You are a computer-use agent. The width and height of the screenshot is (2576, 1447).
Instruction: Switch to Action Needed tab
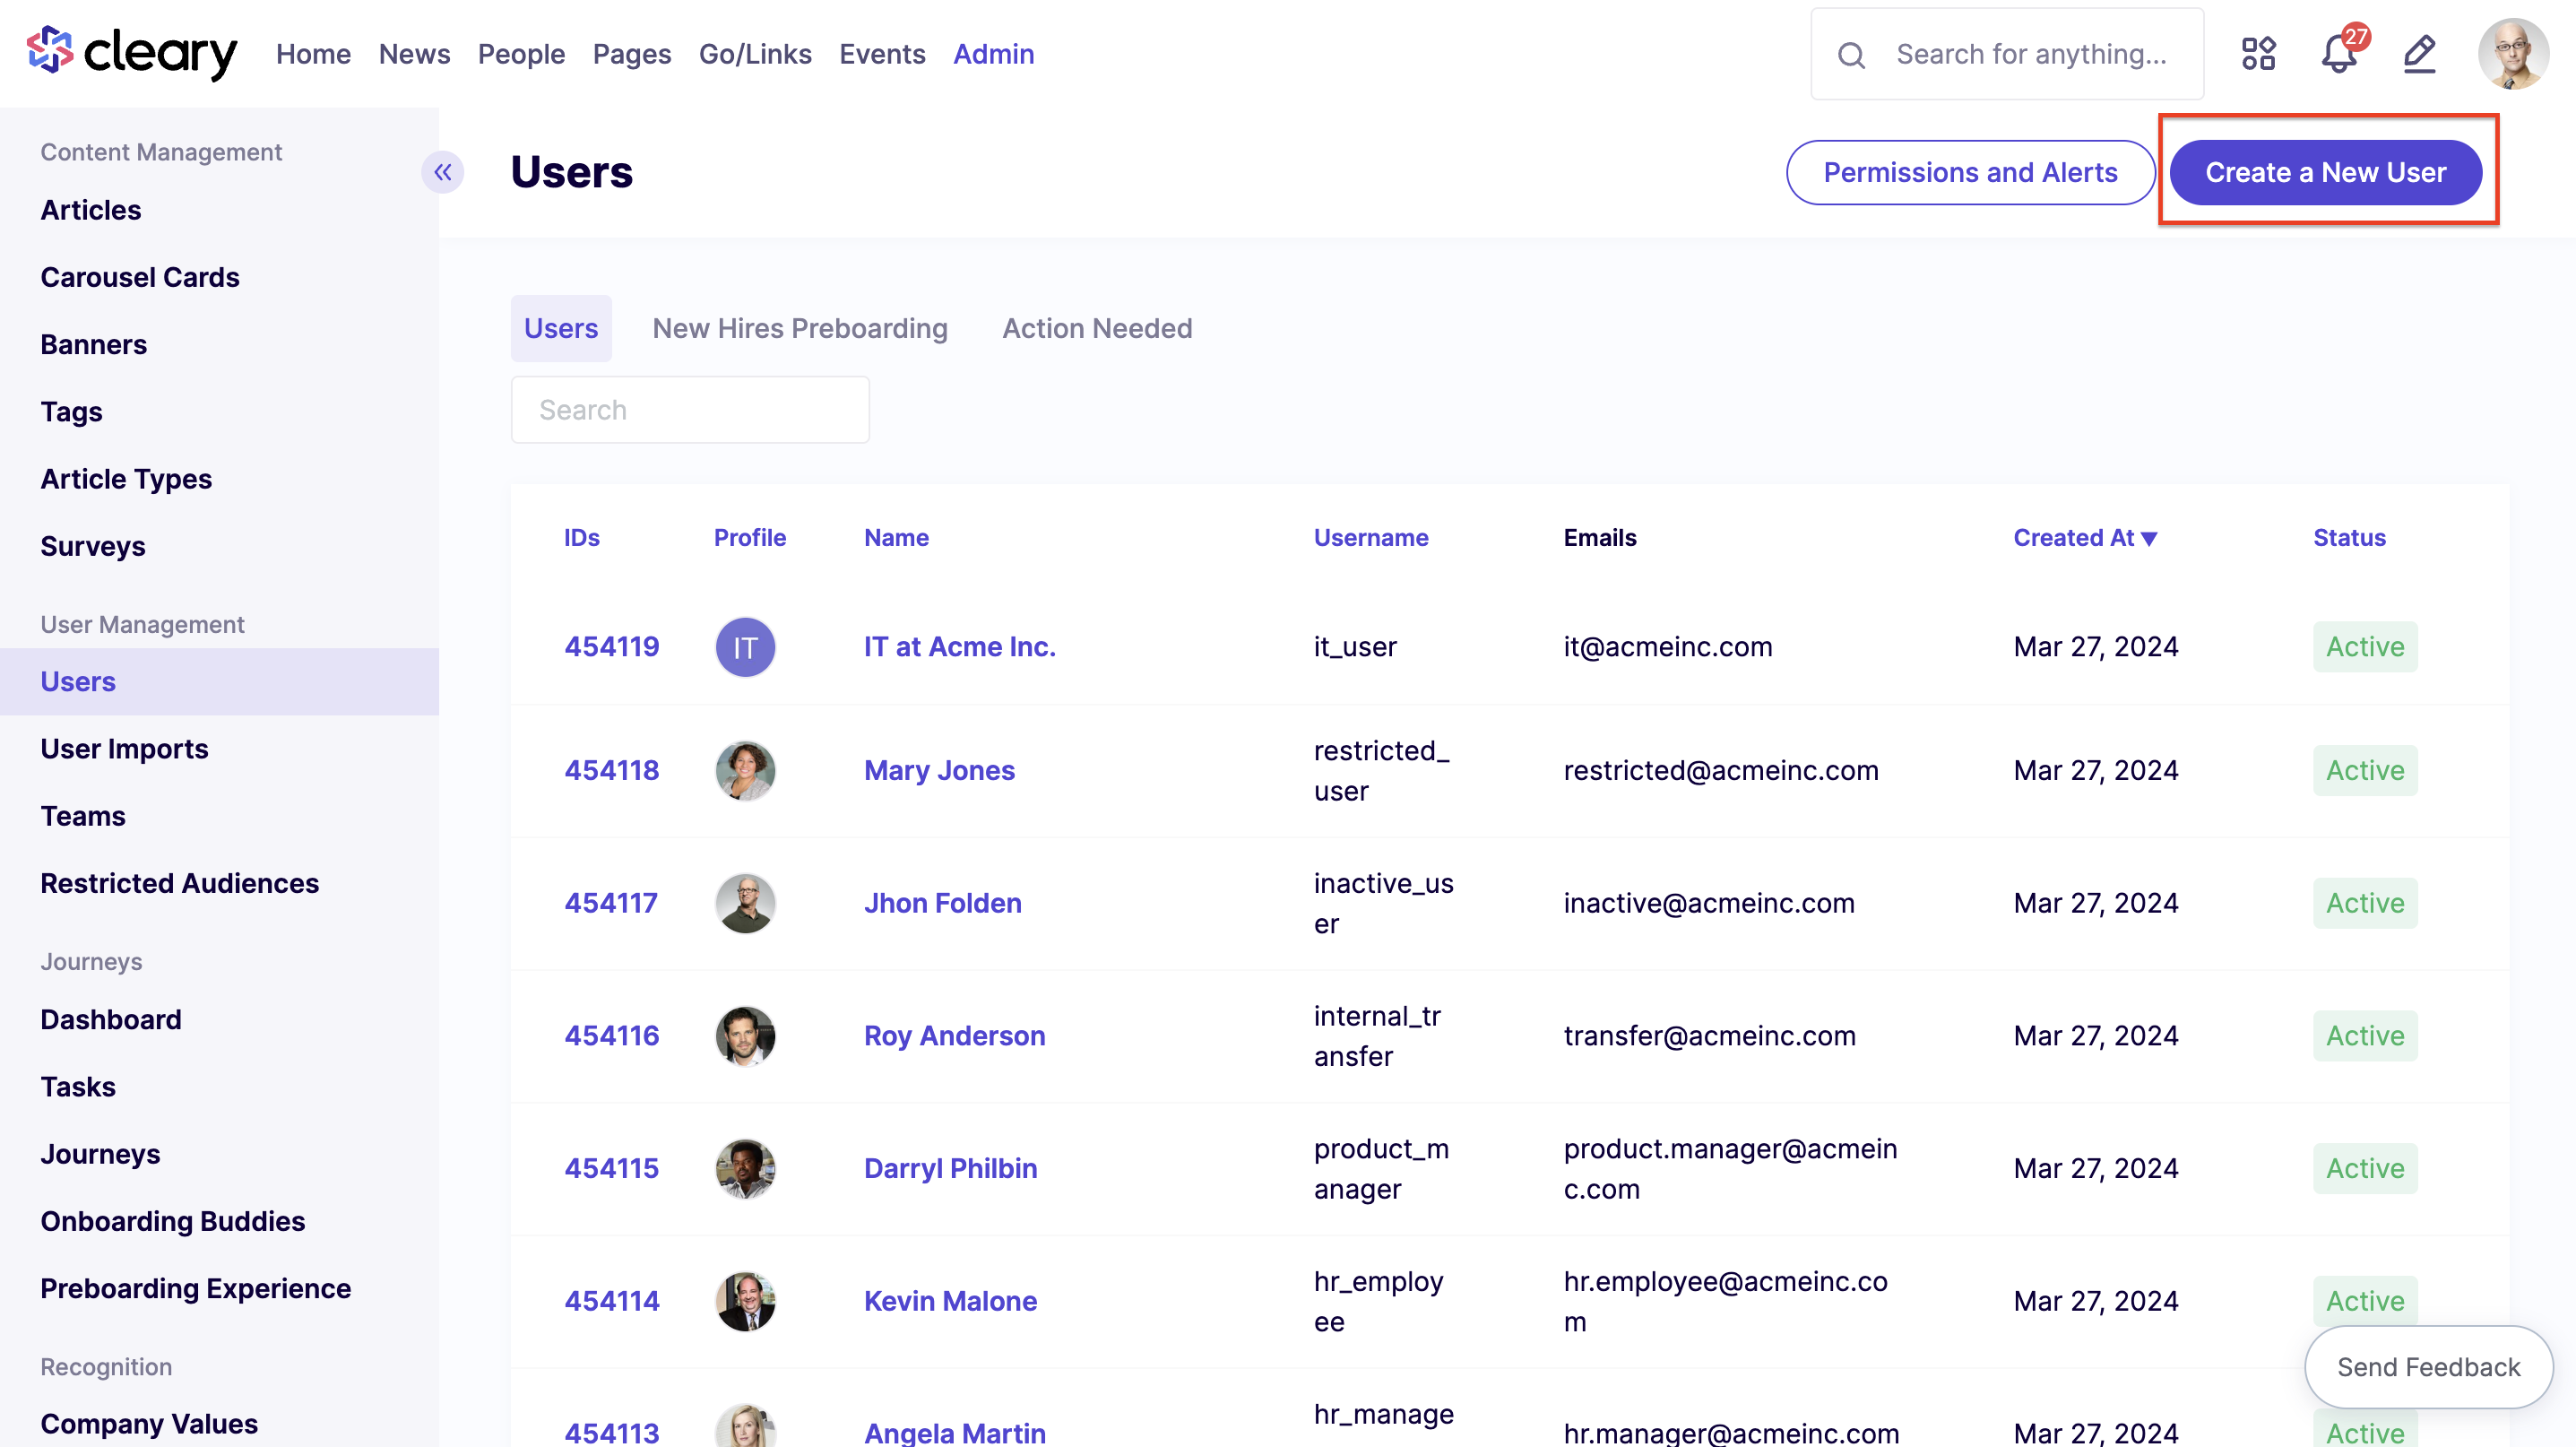tap(1097, 328)
